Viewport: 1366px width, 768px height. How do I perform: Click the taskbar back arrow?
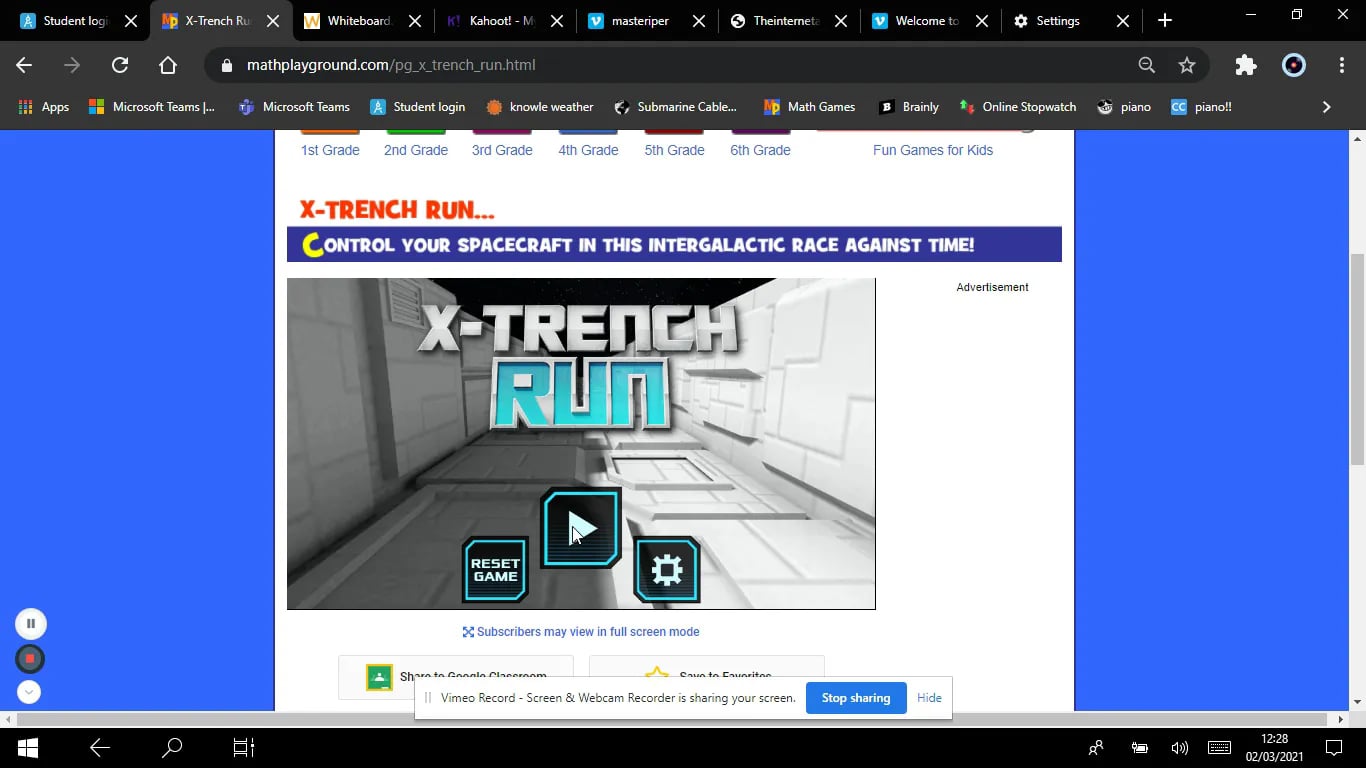(100, 747)
